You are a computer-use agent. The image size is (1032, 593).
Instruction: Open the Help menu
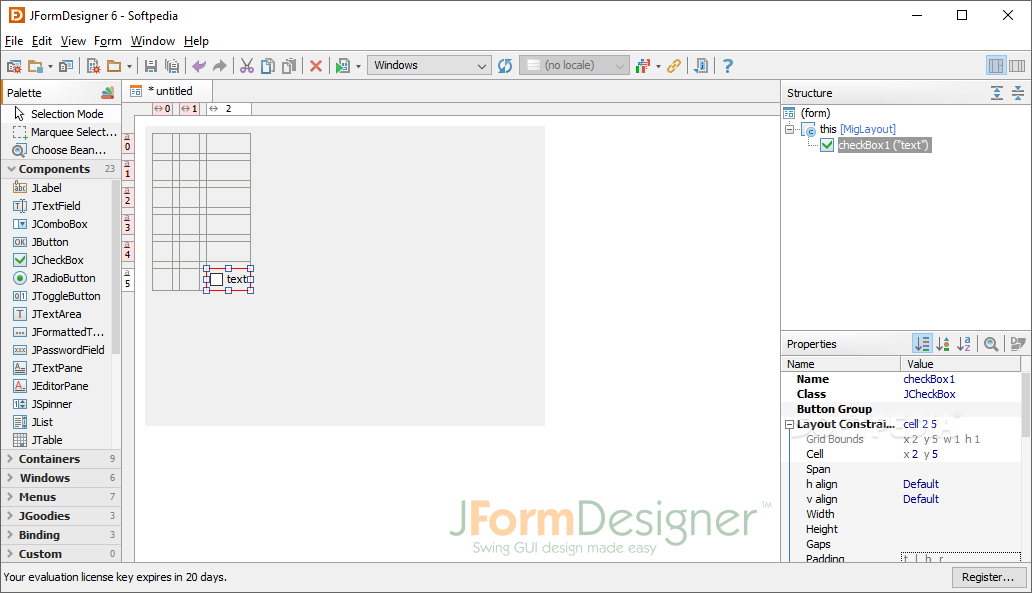coord(196,41)
